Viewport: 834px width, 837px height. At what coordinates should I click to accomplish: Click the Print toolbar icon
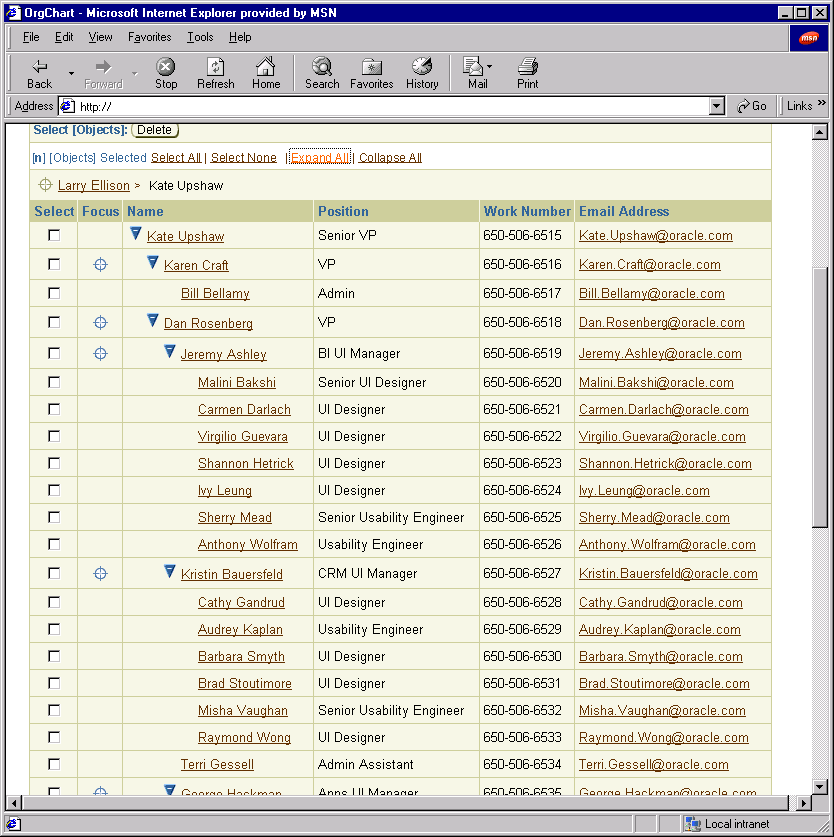click(x=528, y=73)
